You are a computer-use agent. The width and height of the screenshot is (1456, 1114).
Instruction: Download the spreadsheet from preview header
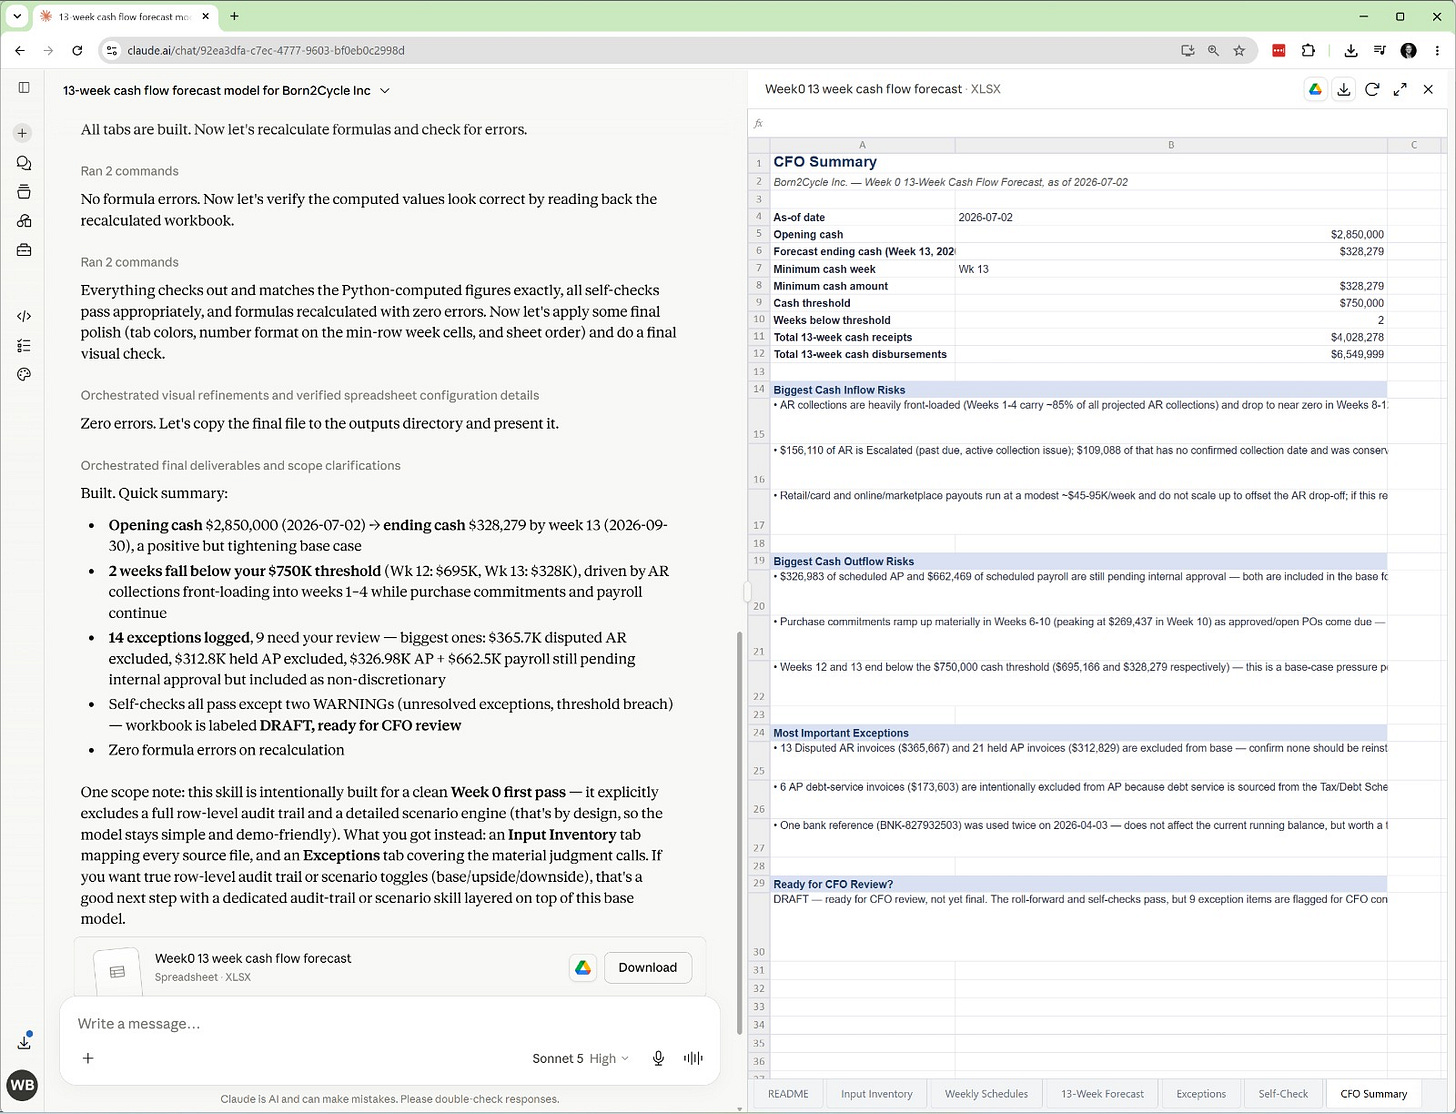coord(1344,89)
